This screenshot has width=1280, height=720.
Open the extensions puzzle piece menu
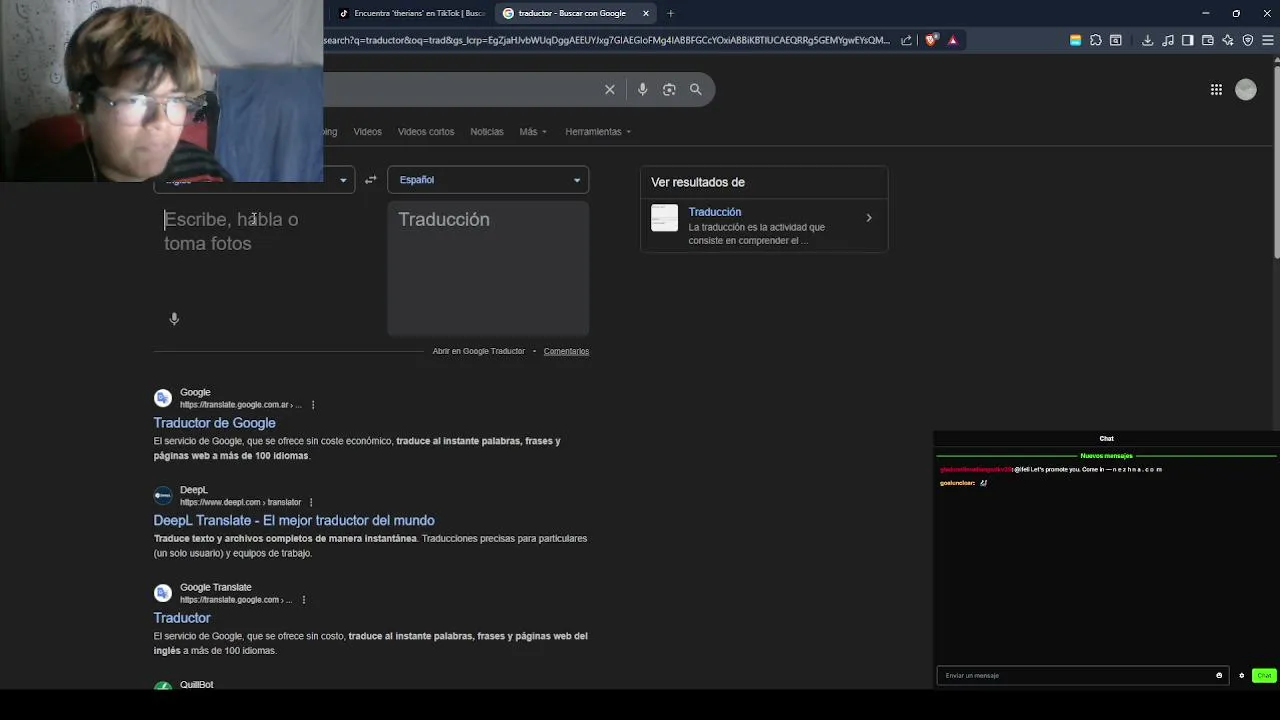click(x=1096, y=40)
